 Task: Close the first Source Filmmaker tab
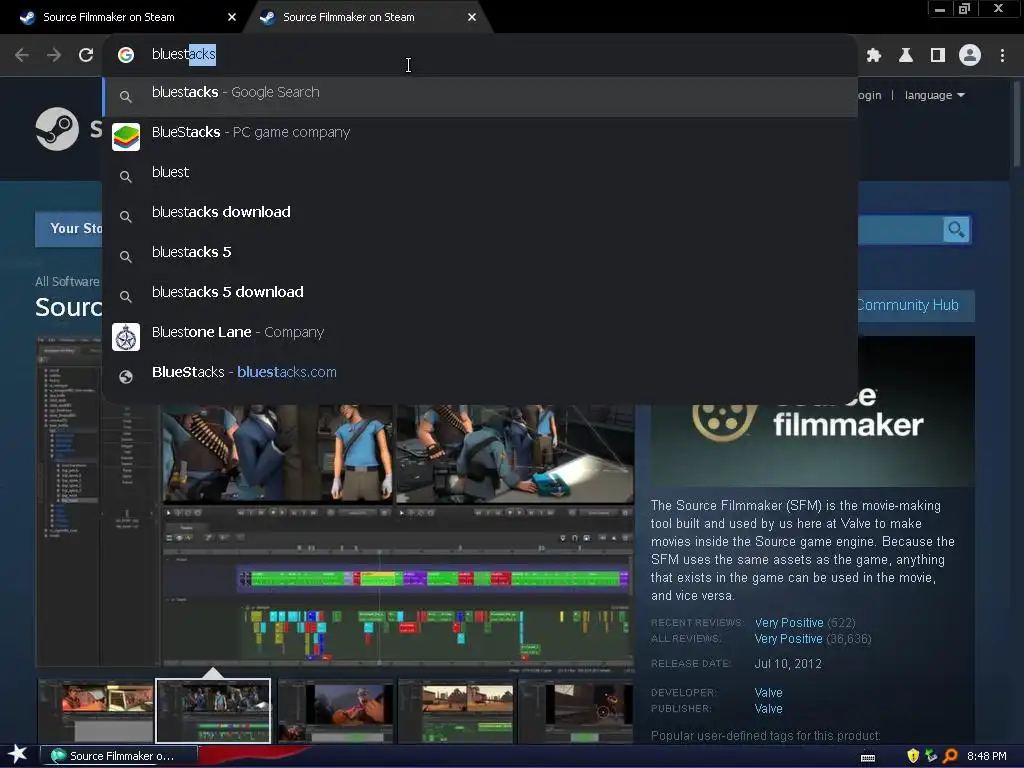point(232,17)
